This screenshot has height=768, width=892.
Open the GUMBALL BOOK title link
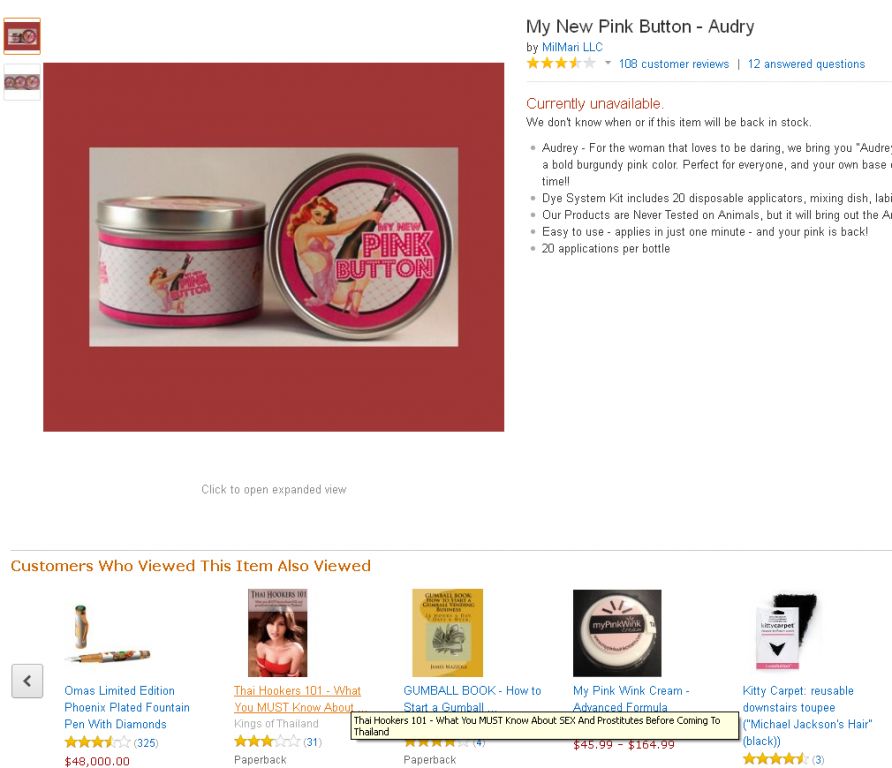click(472, 699)
